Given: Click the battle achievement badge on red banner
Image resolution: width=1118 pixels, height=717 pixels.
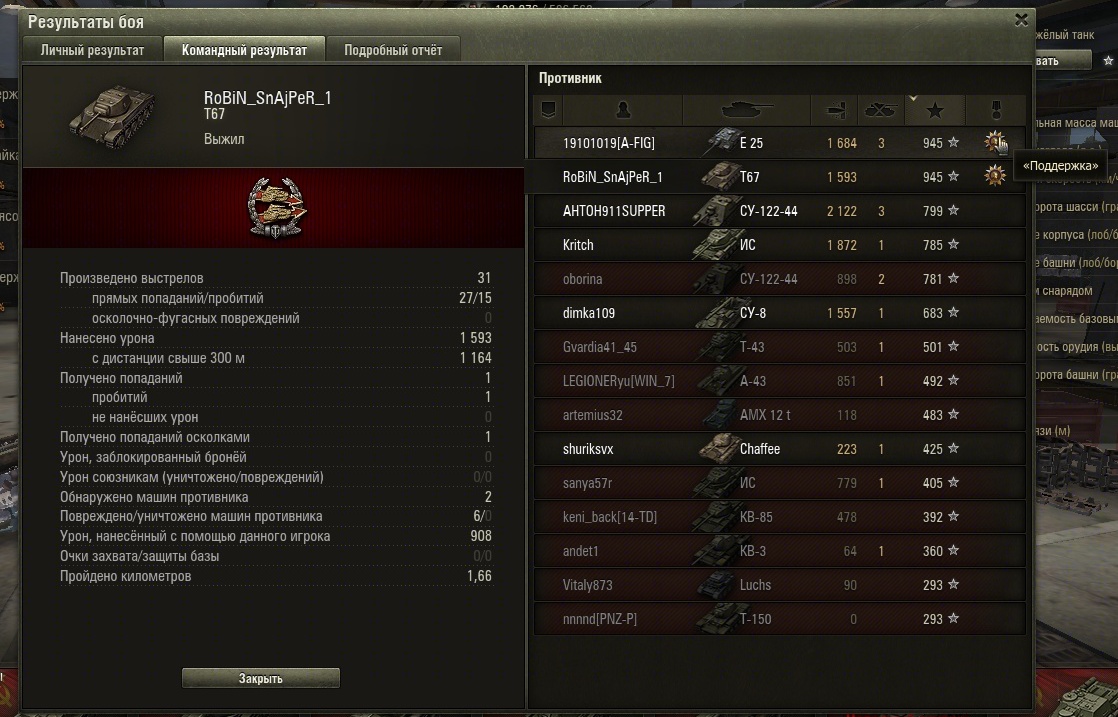Looking at the screenshot, I should tap(277, 207).
